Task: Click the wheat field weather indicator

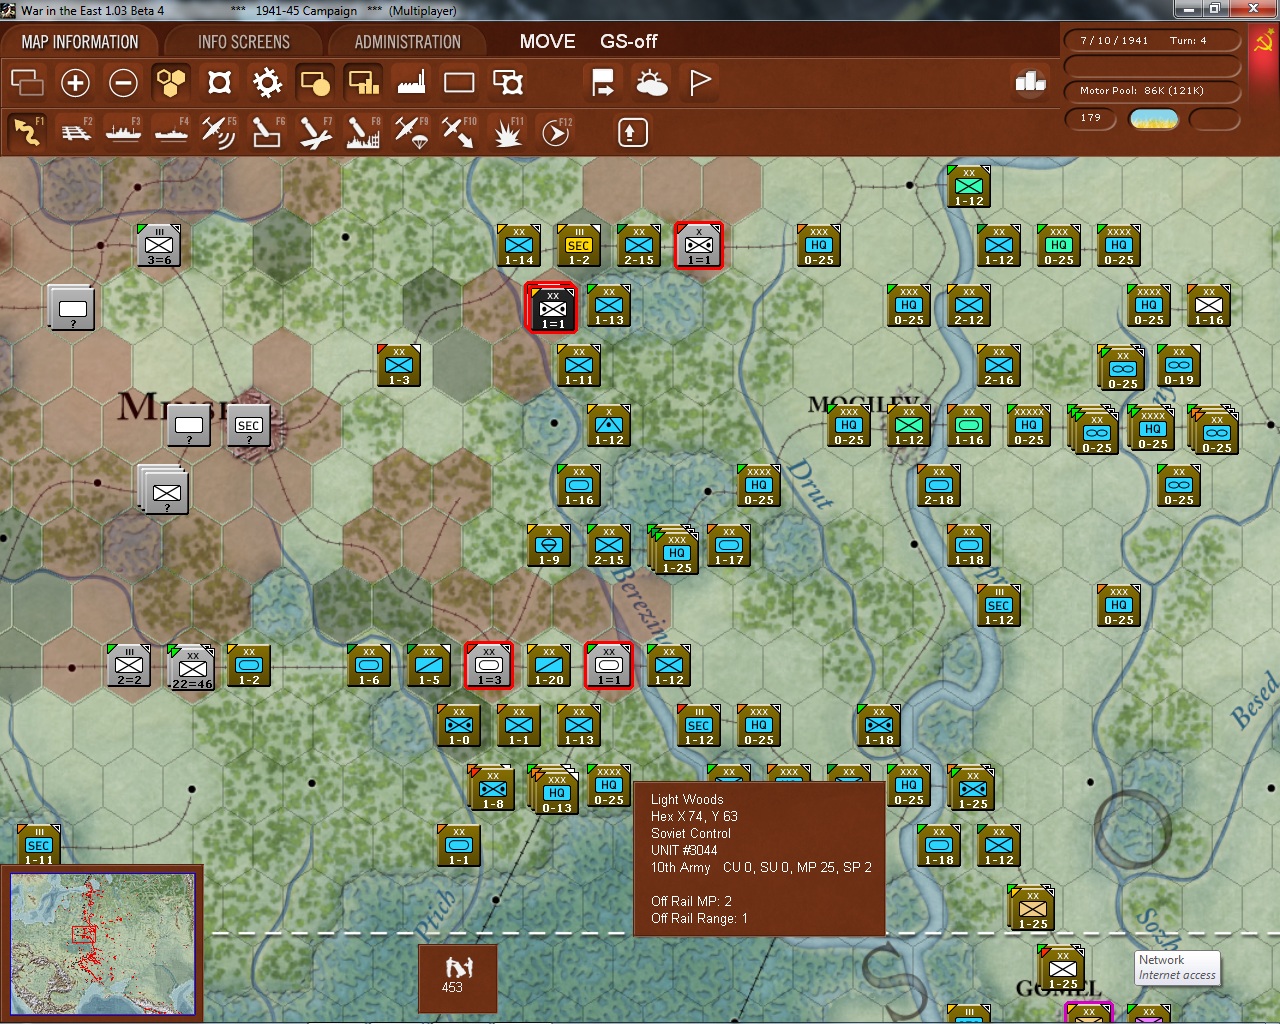Action: tap(1153, 119)
